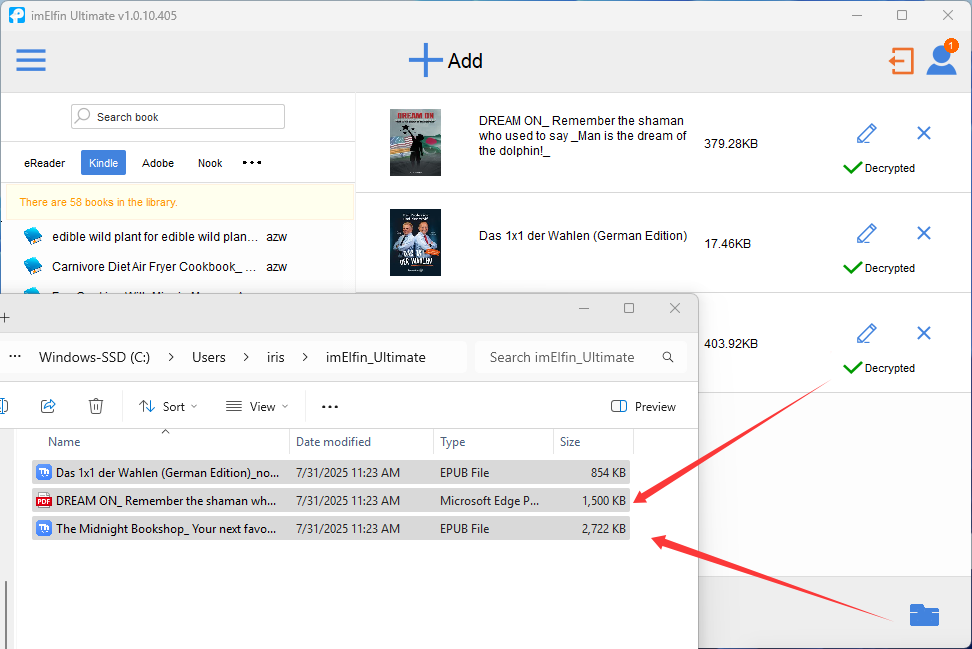
Task: Click imElfin_Ultimate breadcrumb
Action: click(376, 357)
